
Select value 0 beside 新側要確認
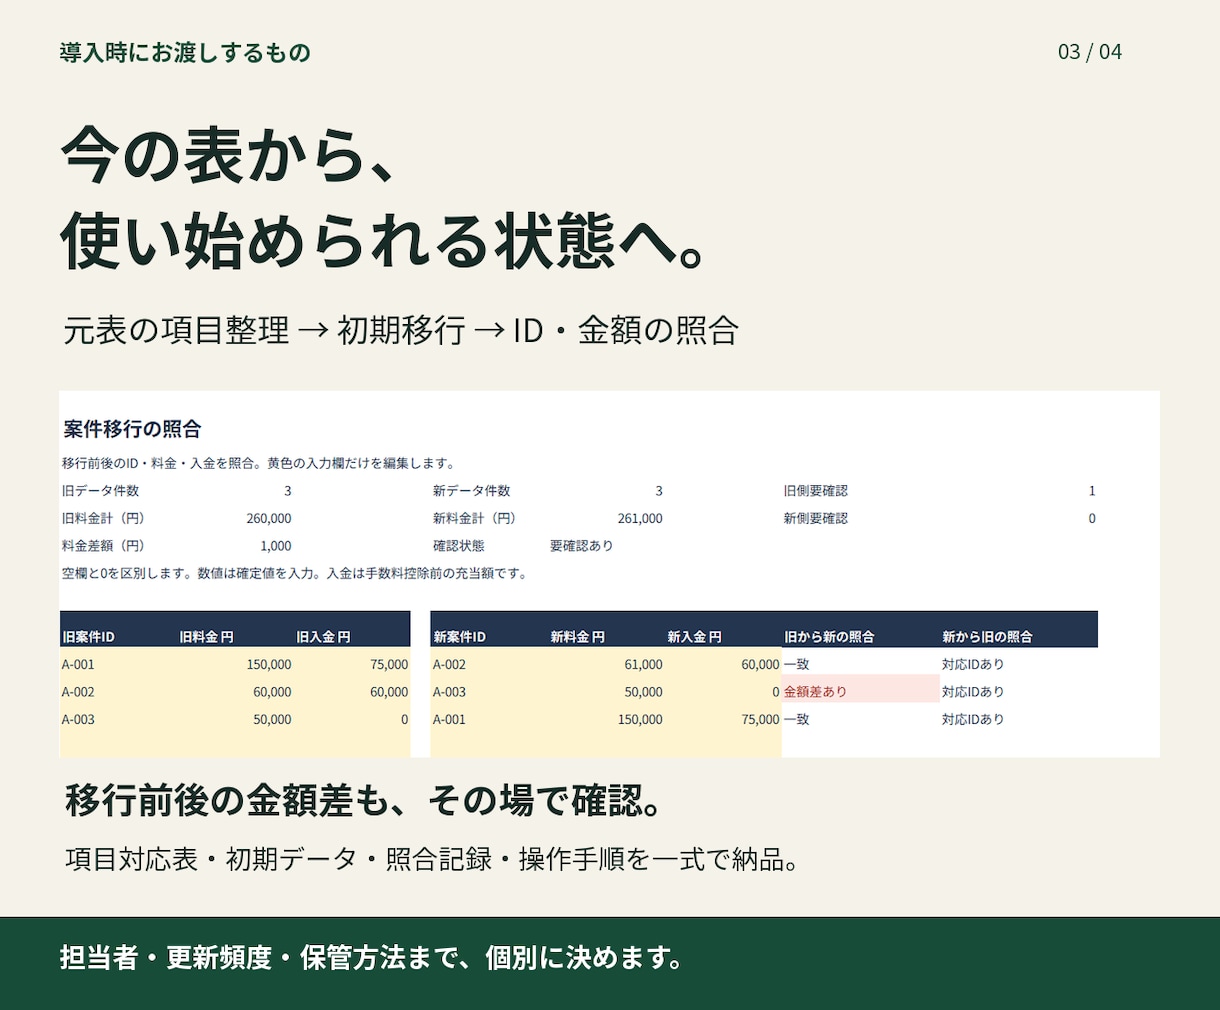coord(1092,518)
